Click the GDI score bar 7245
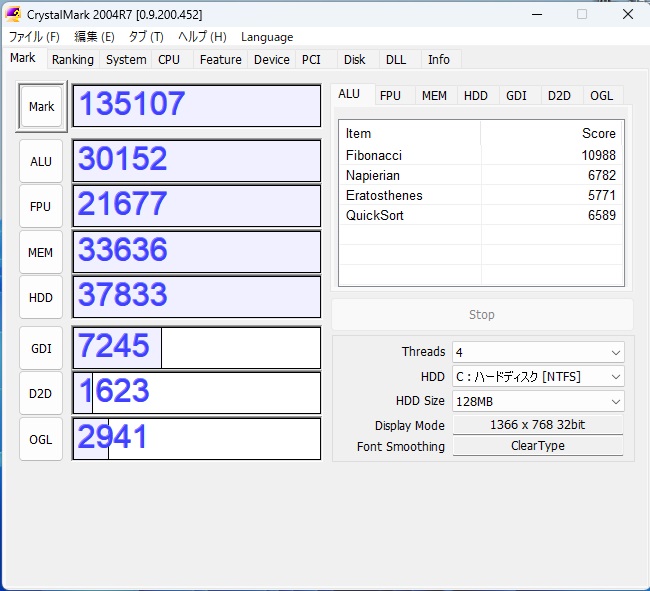The height and width of the screenshot is (591, 650). 196,348
